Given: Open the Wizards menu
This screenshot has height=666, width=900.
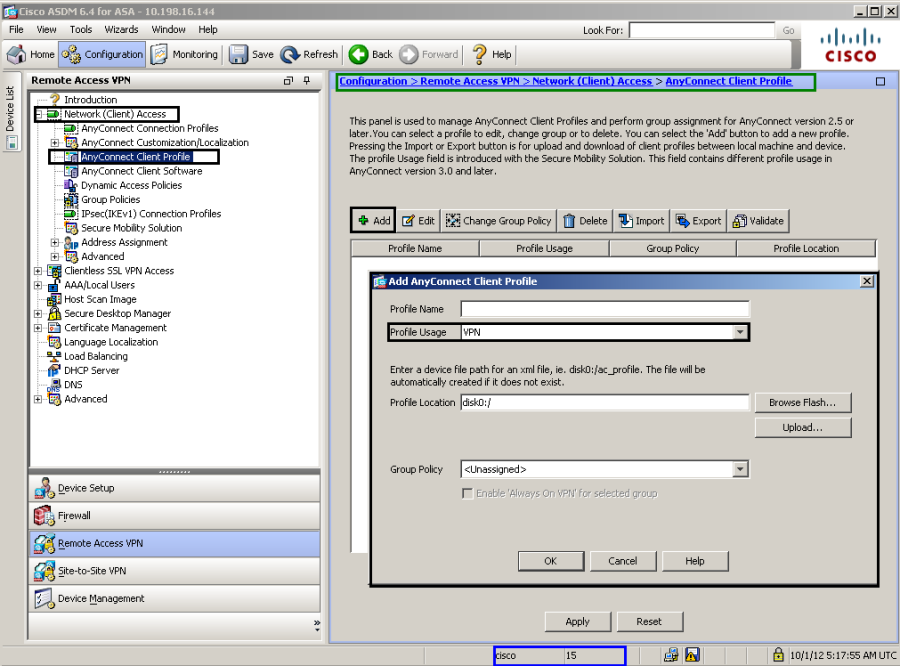Looking at the screenshot, I should coord(121,29).
